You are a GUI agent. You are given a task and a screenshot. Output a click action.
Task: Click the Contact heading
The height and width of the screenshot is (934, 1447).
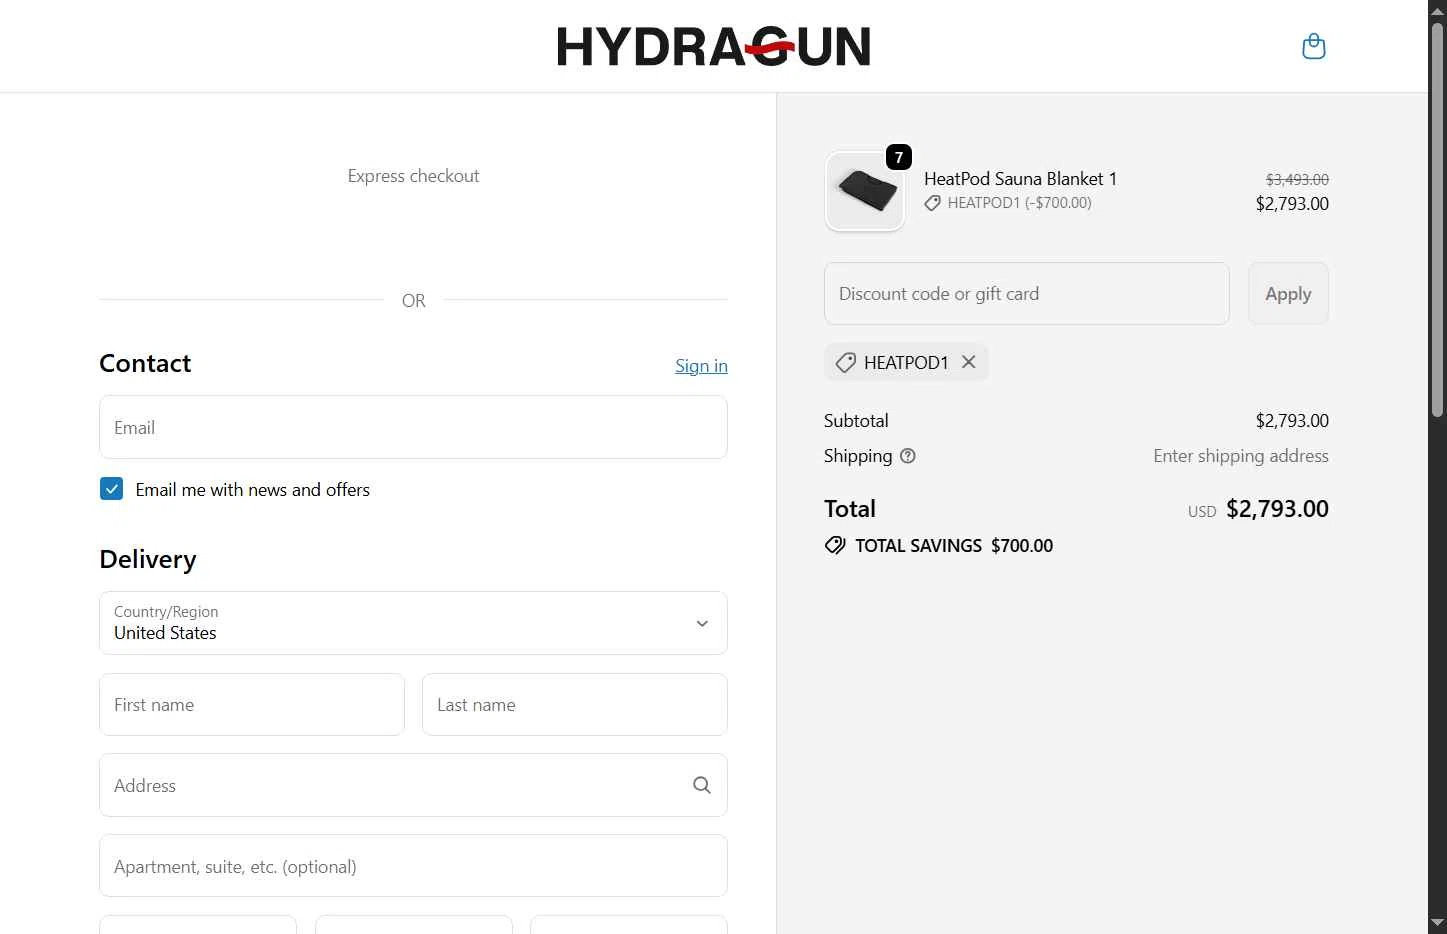tap(145, 363)
